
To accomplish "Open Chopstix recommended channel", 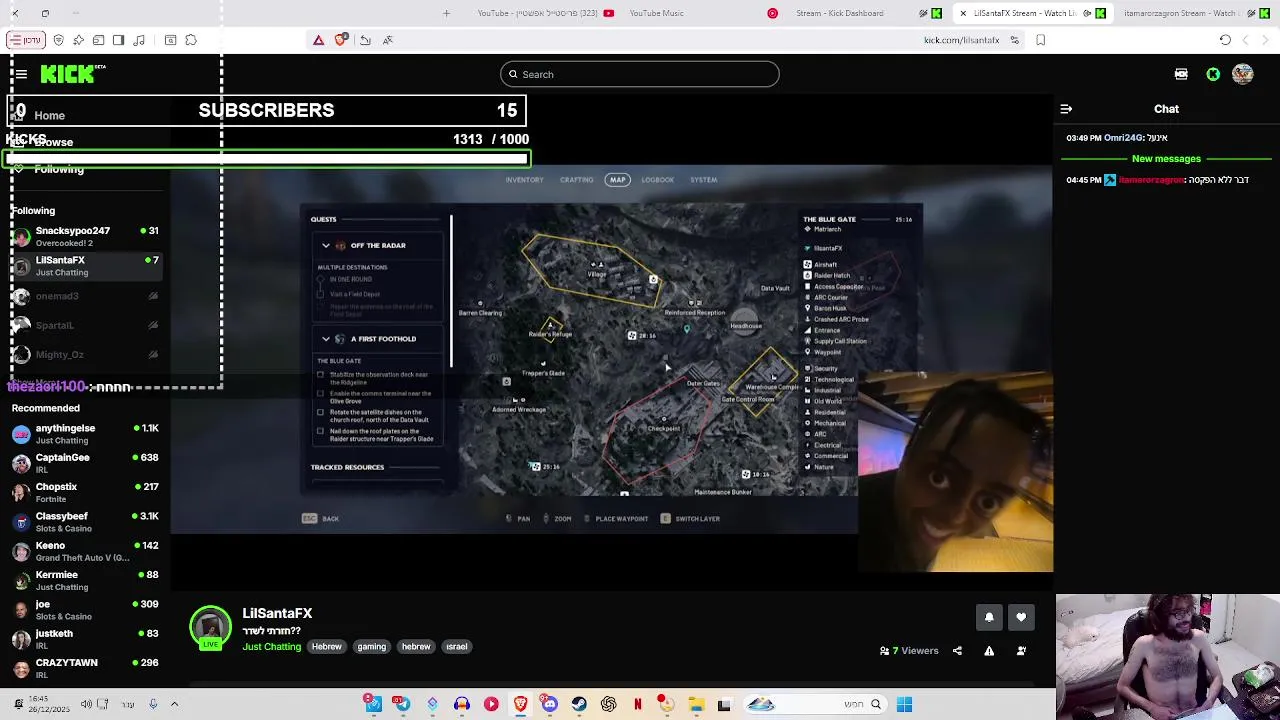I will tap(85, 492).
